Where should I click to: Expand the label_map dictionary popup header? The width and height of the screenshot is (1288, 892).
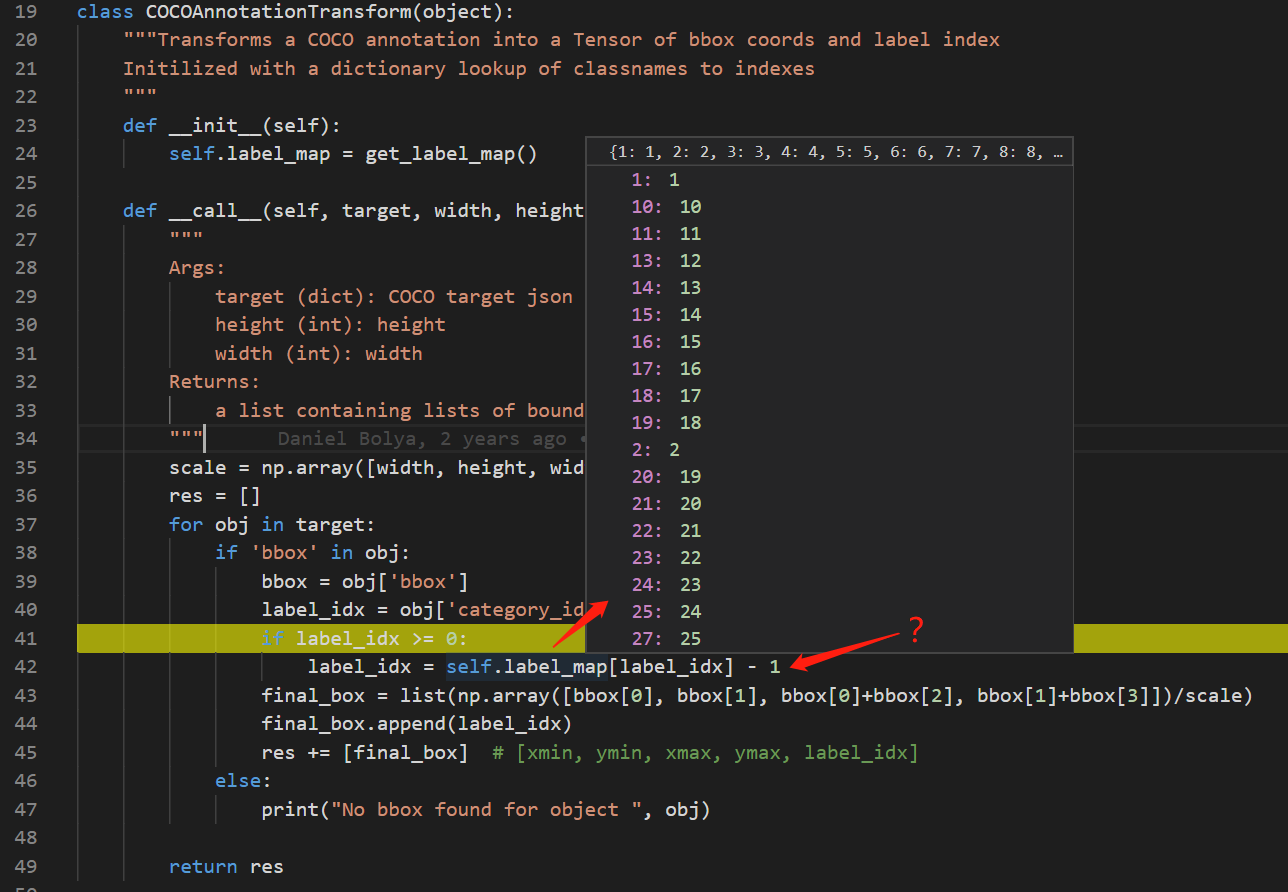tap(828, 151)
